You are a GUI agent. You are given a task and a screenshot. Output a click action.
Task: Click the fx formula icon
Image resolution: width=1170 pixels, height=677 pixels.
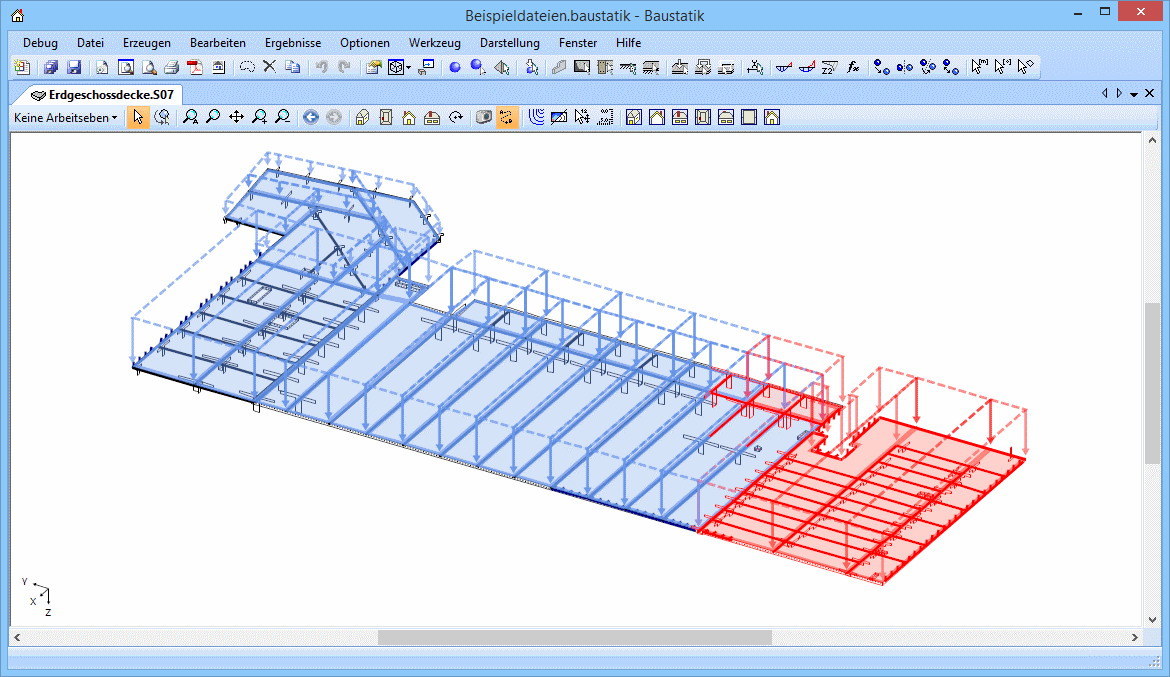tap(853, 68)
